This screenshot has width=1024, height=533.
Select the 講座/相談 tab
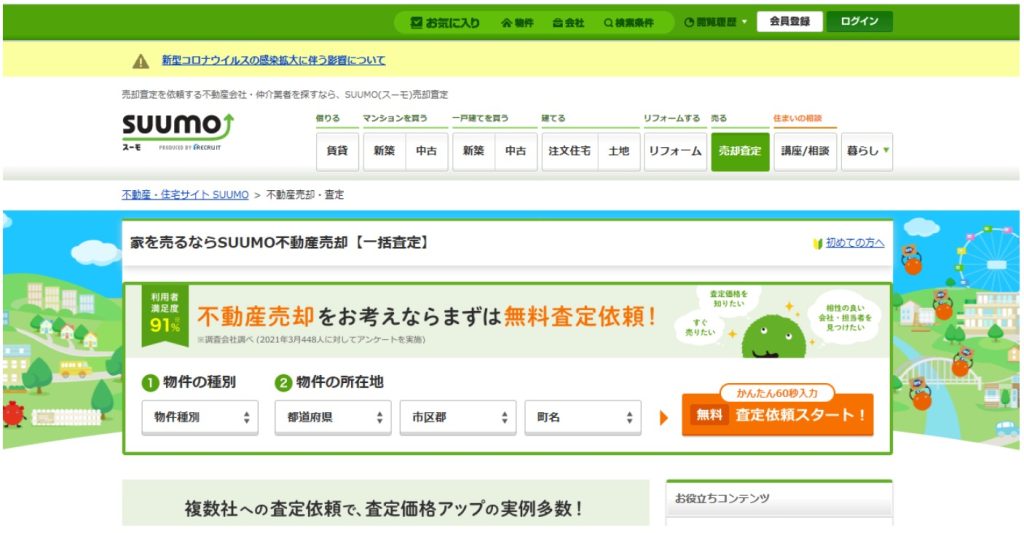point(805,152)
